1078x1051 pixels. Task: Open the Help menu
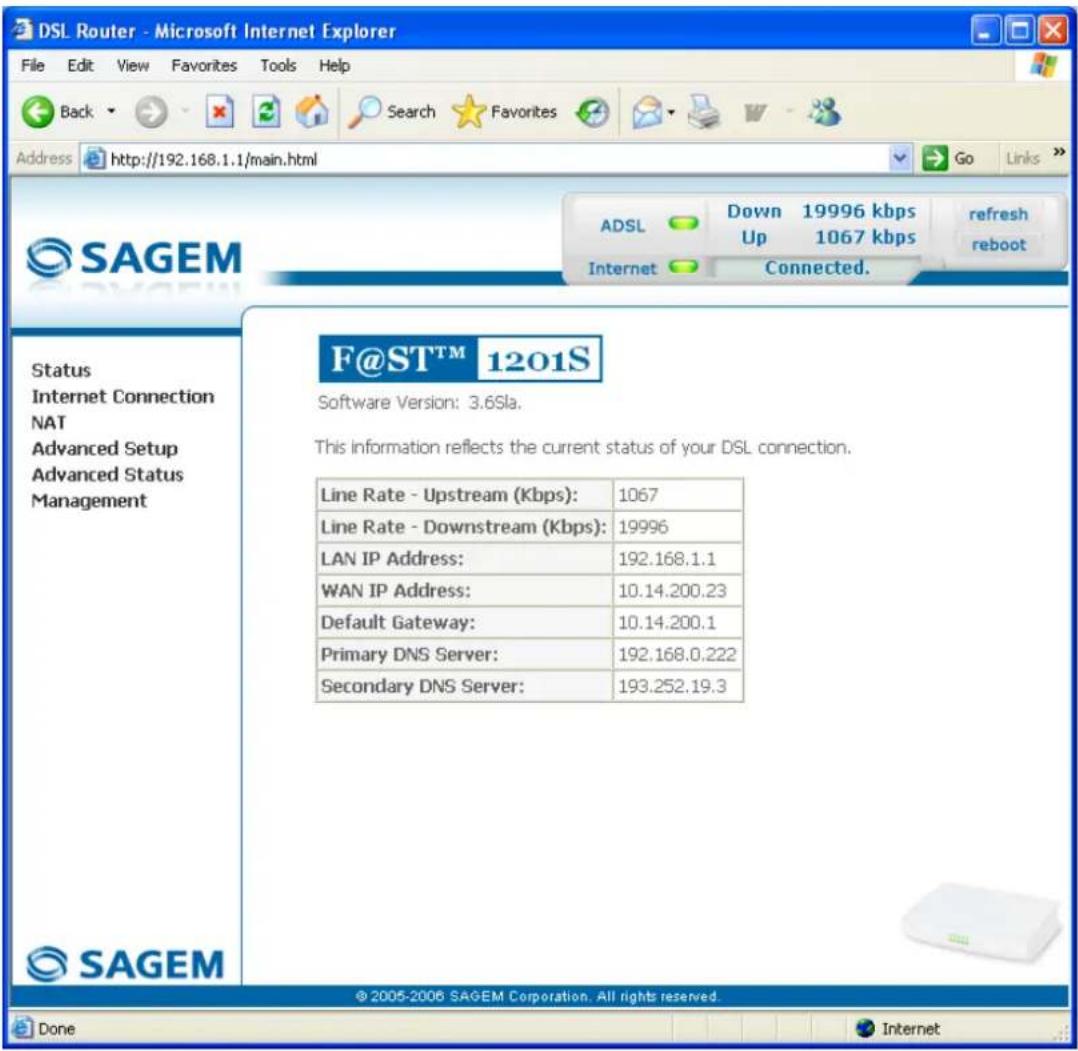click(x=334, y=65)
